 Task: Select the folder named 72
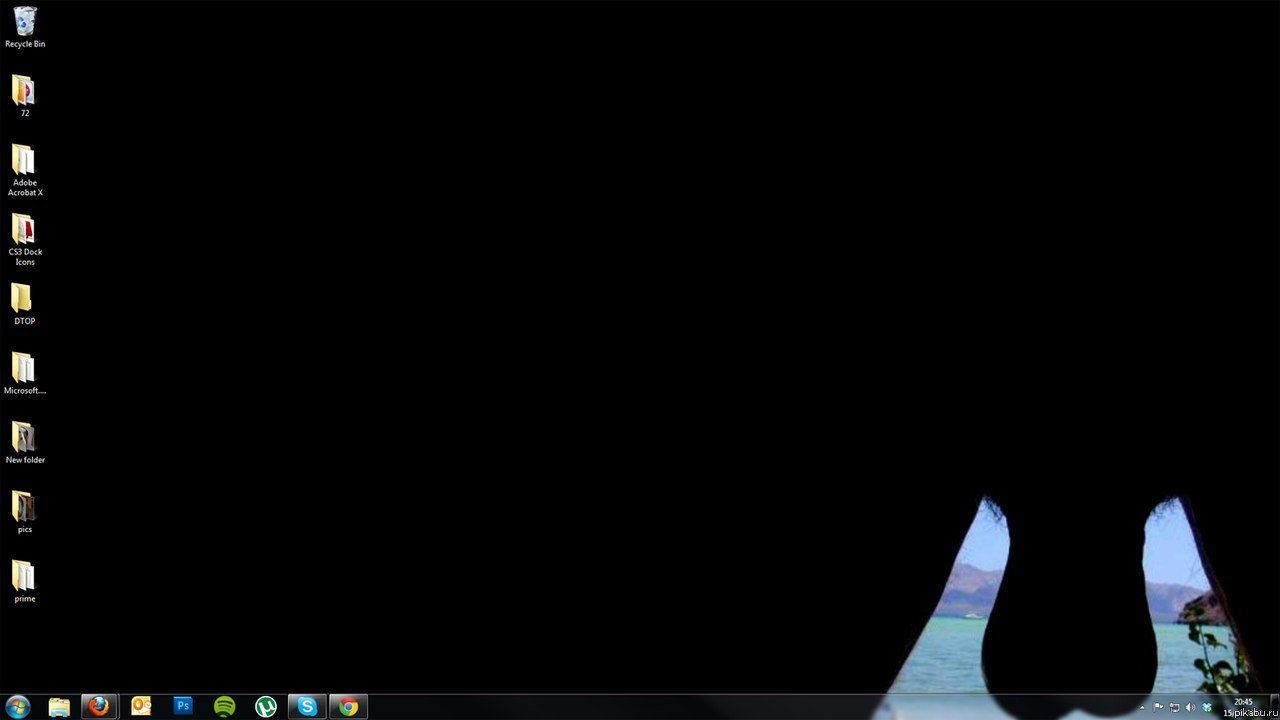[x=24, y=92]
